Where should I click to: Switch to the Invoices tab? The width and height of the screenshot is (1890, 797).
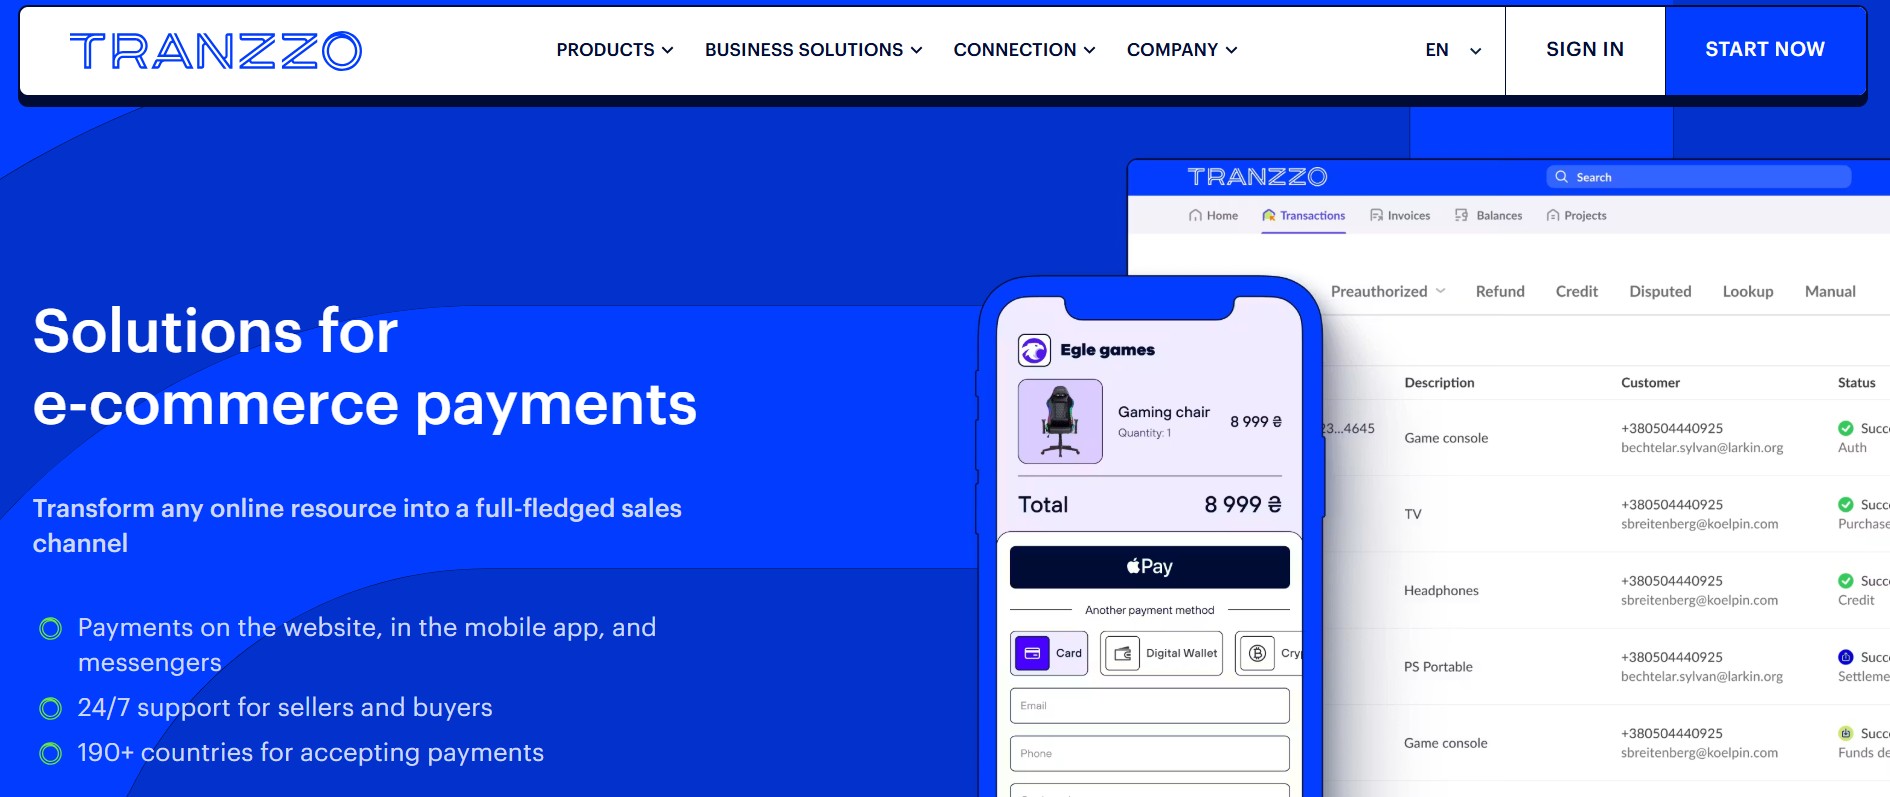1400,215
